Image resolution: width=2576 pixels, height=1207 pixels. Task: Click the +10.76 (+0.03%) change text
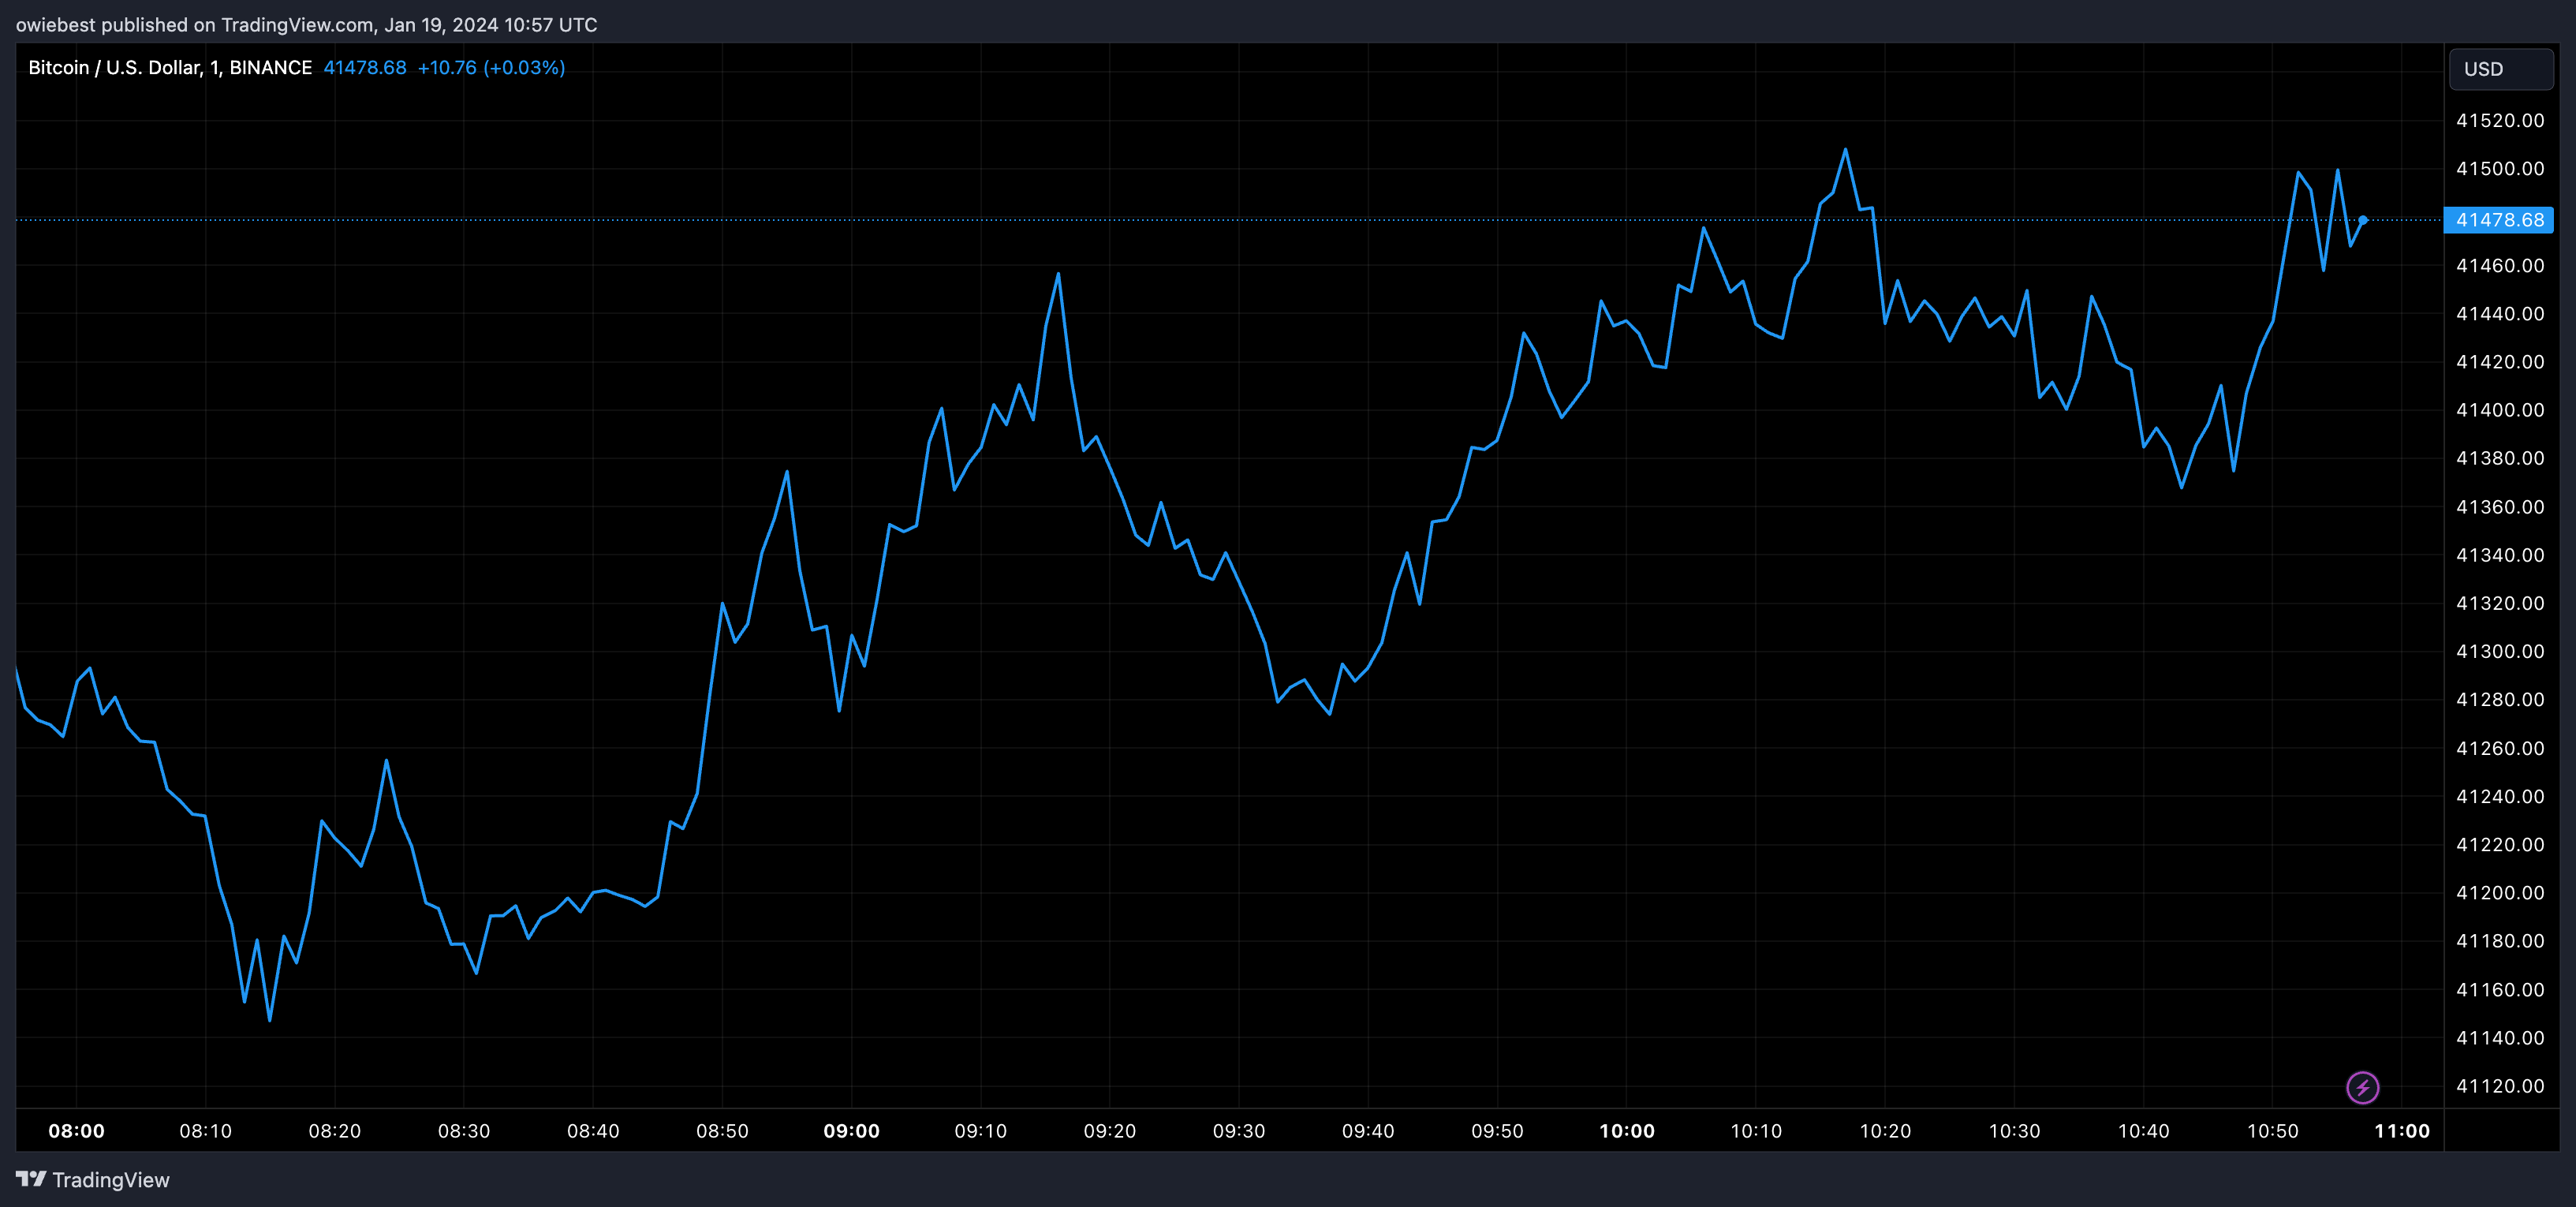click(x=491, y=68)
